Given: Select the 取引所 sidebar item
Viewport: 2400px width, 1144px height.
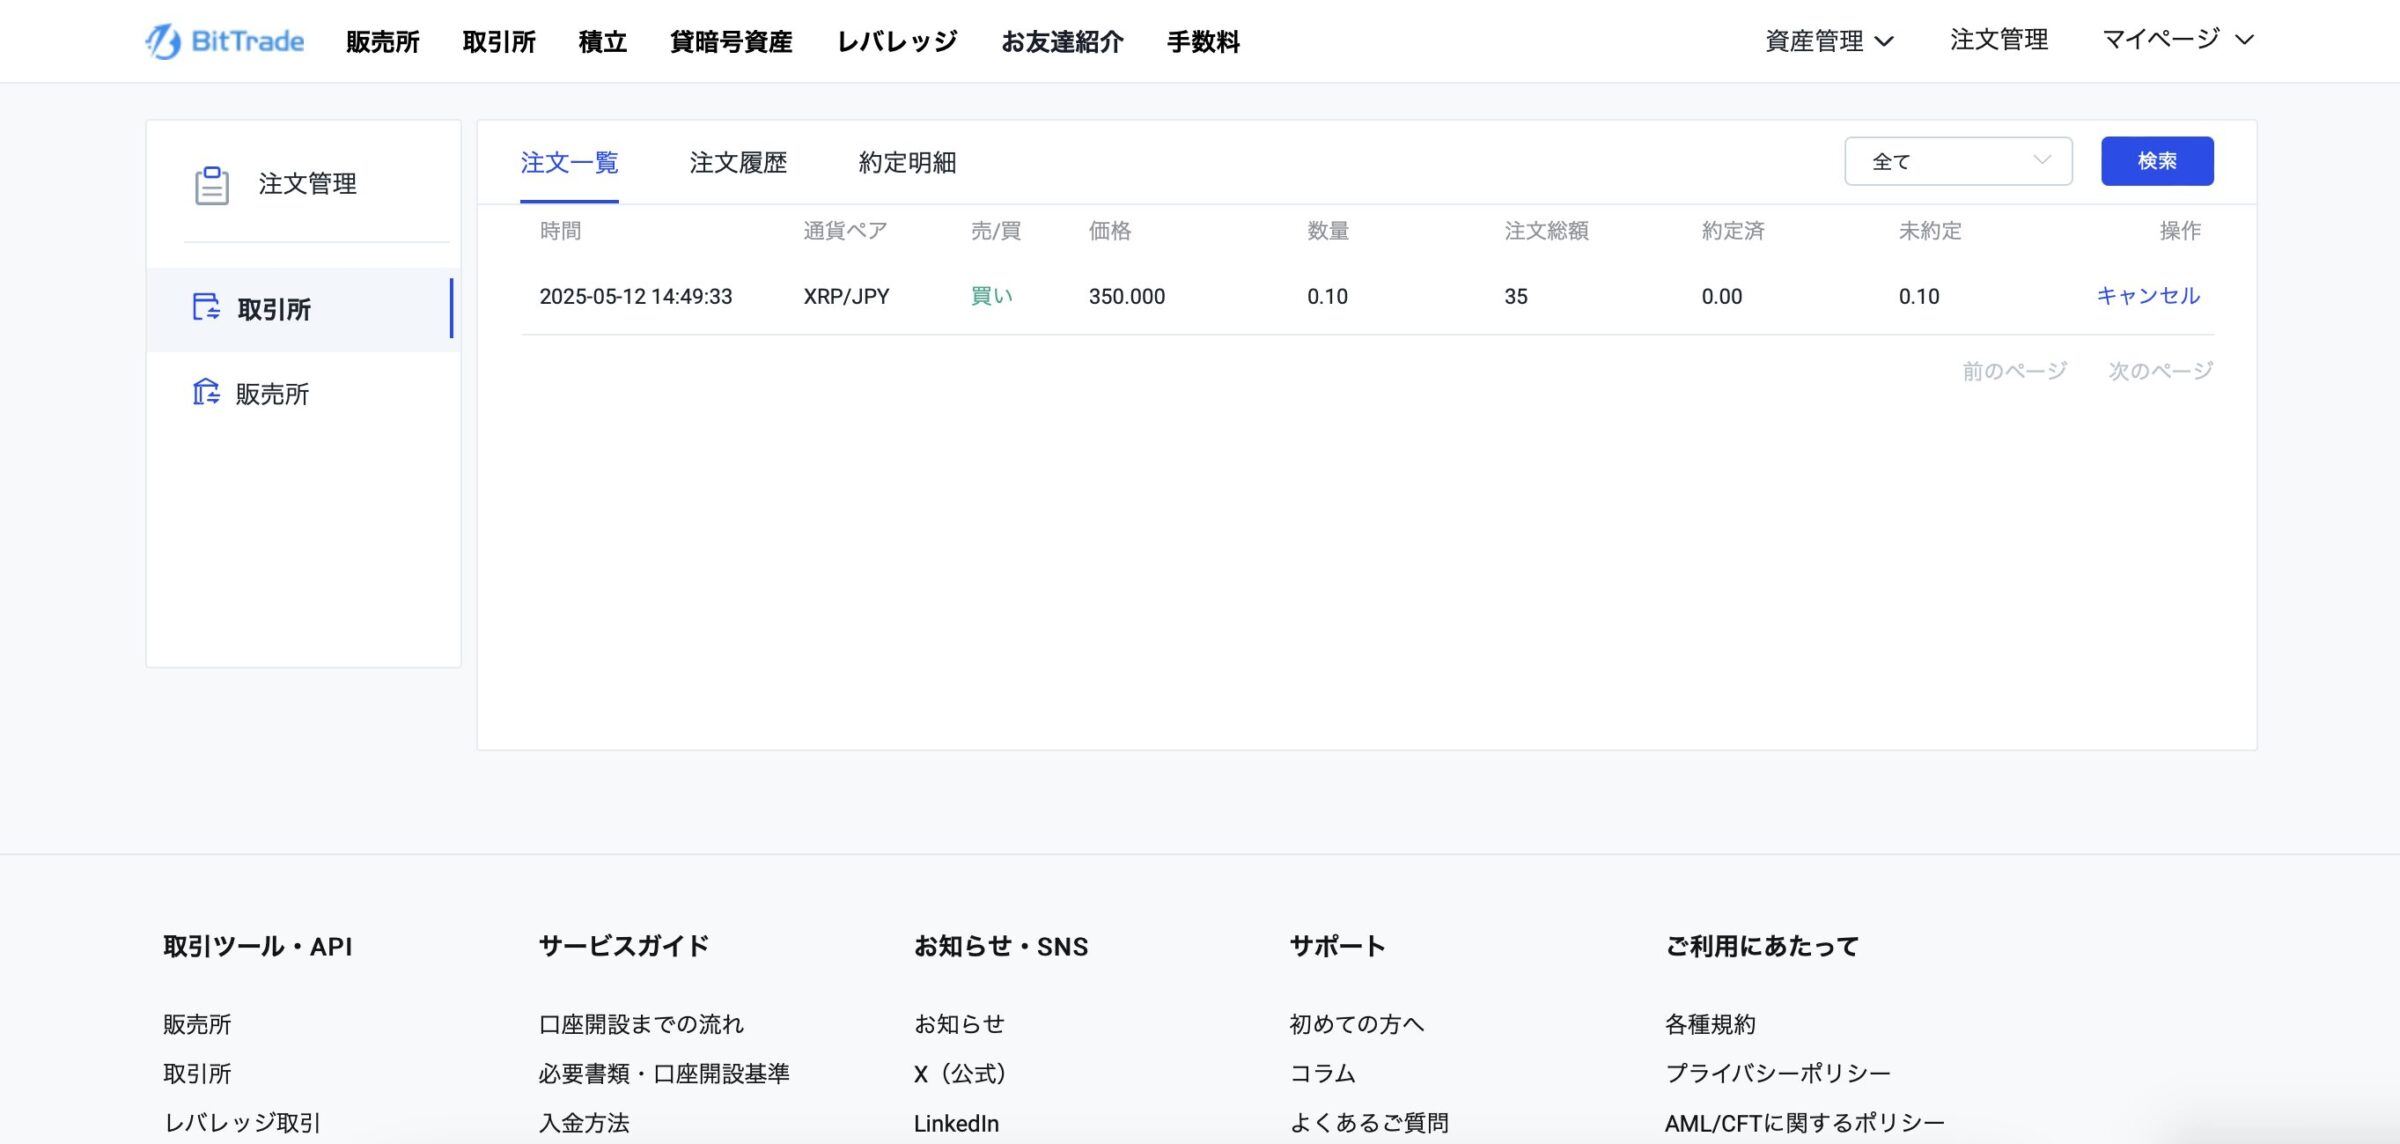Looking at the screenshot, I should pos(302,309).
